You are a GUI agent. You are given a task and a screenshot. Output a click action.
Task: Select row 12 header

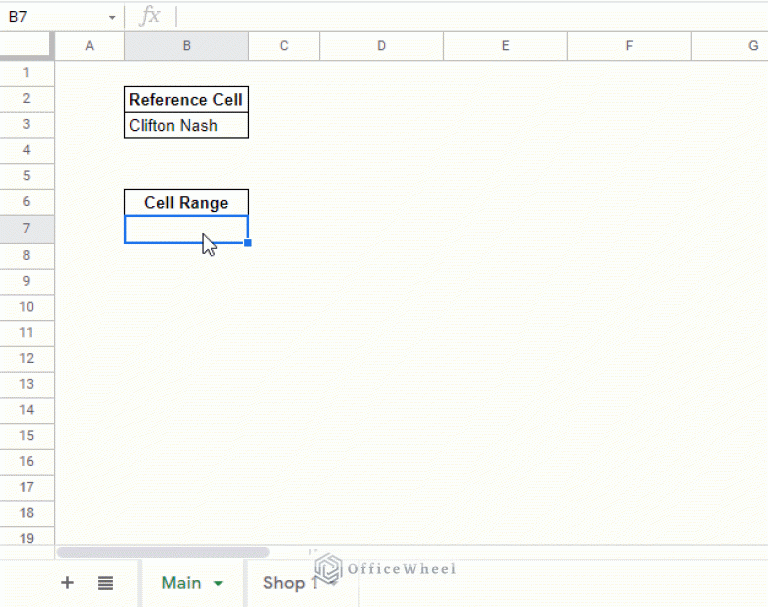pyautogui.click(x=26, y=358)
